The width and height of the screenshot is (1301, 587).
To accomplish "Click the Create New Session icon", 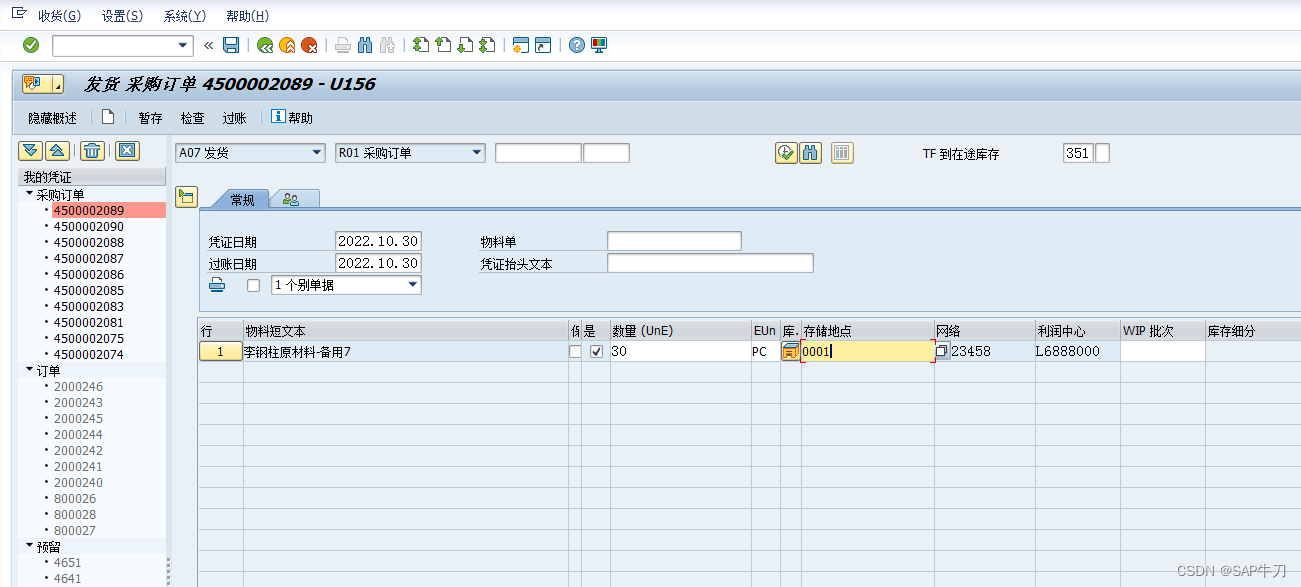I will point(521,45).
